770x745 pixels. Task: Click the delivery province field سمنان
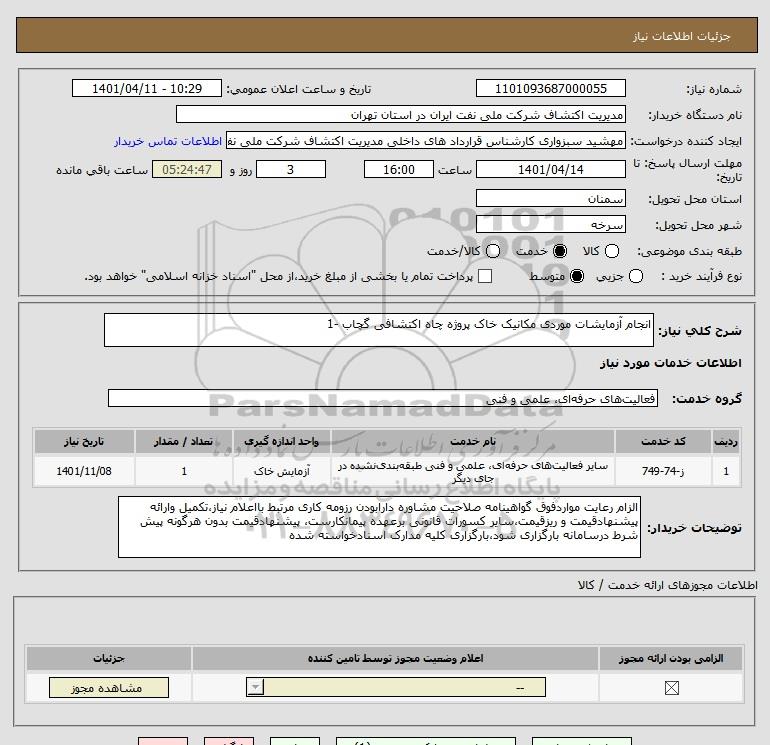(x=550, y=198)
